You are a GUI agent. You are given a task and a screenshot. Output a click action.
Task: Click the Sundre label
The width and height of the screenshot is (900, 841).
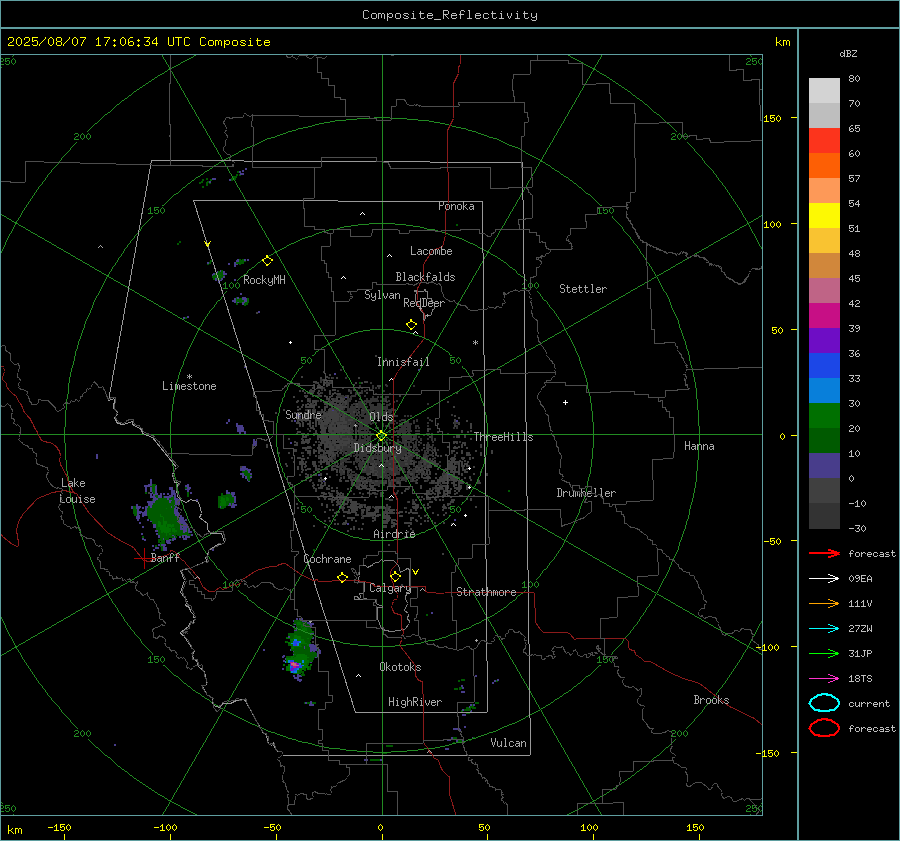(303, 414)
